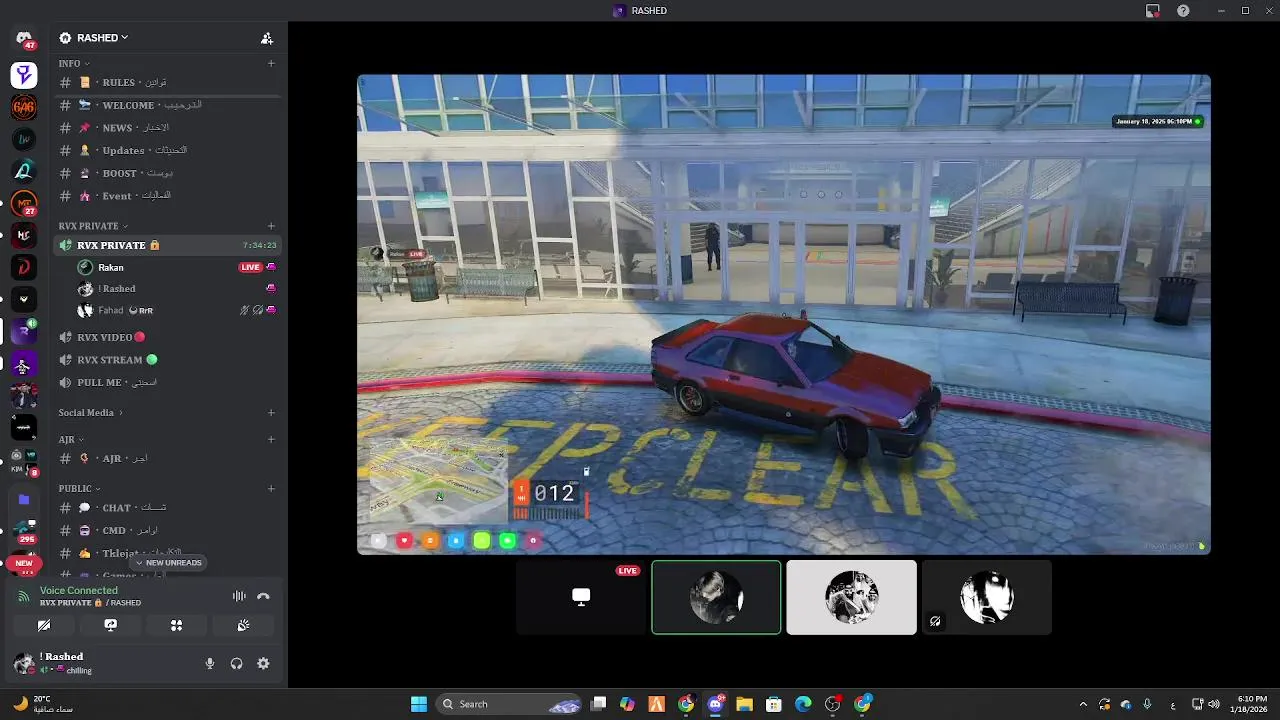Viewport: 1280px width, 720px height.
Task: Open the RULES text channel
Action: click(x=168, y=82)
